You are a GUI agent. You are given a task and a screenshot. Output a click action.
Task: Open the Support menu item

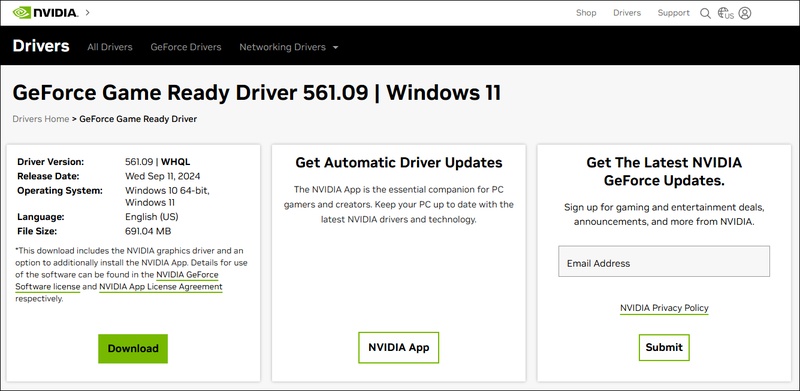[673, 13]
